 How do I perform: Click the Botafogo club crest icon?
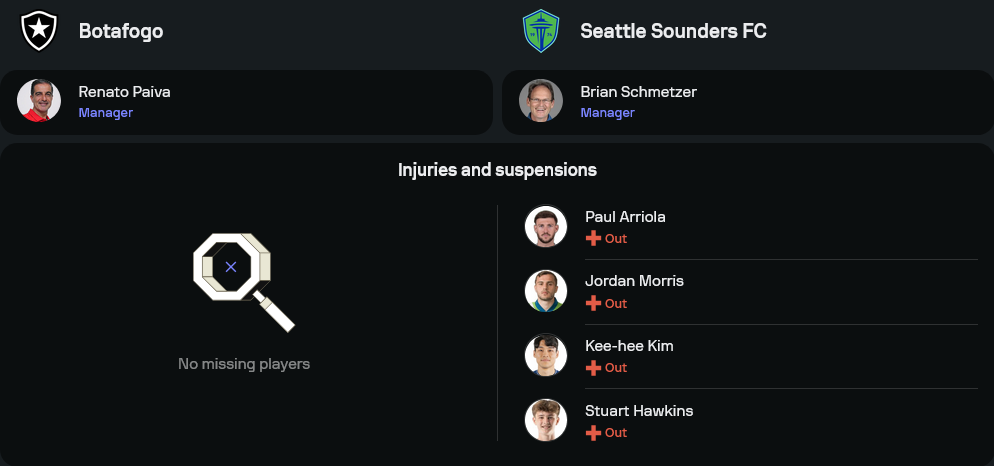point(39,31)
